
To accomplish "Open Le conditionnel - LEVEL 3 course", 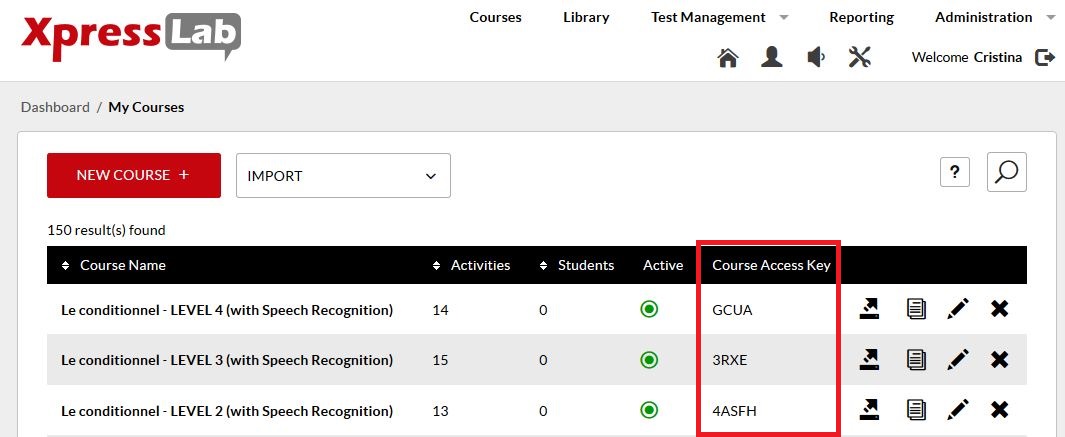I will click(x=227, y=360).
